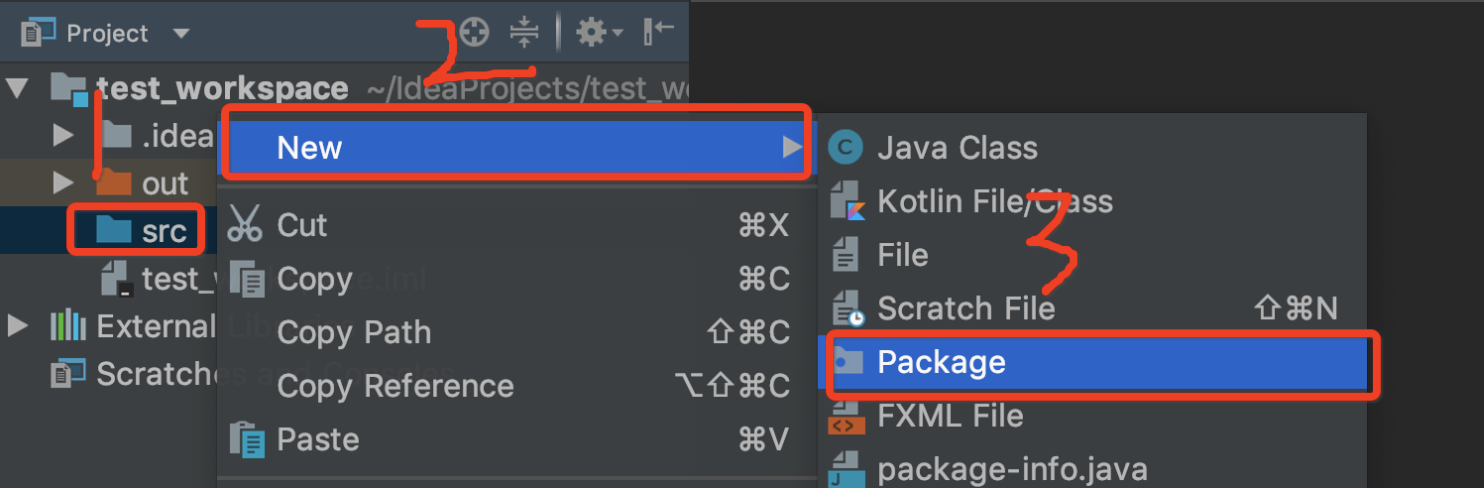Choose Copy Path from context menu

tap(354, 332)
